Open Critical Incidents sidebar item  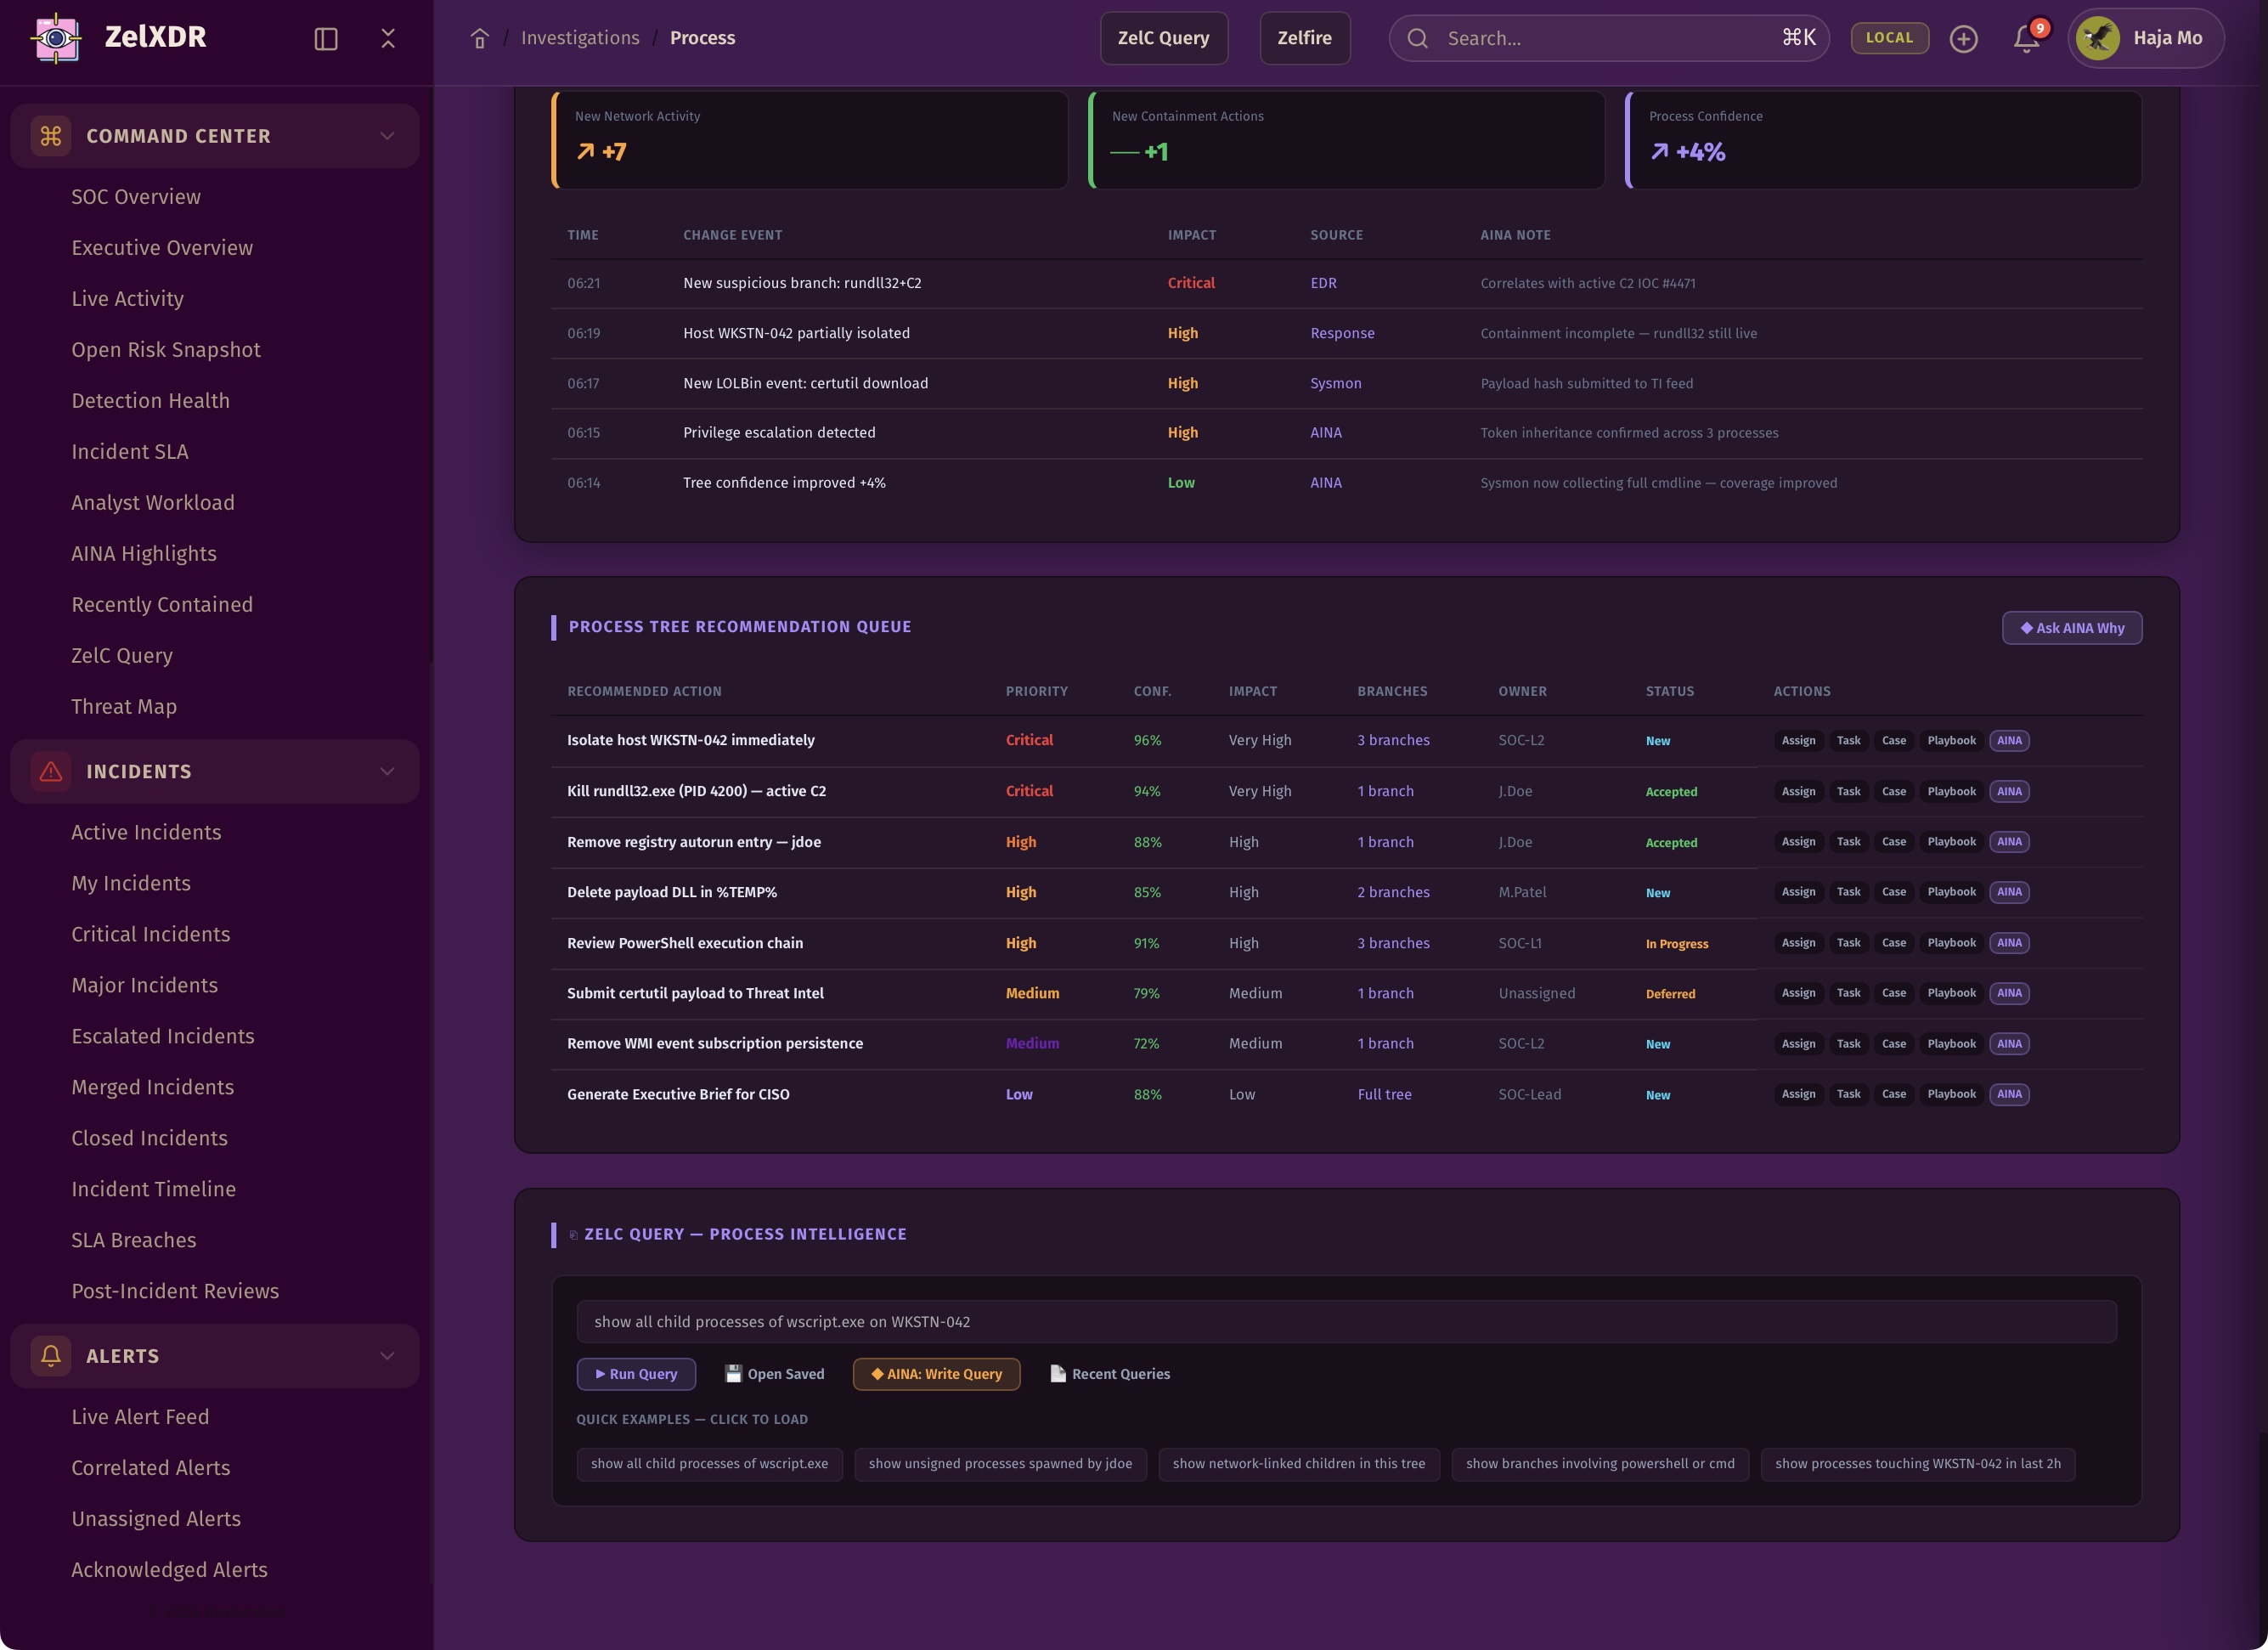click(151, 934)
